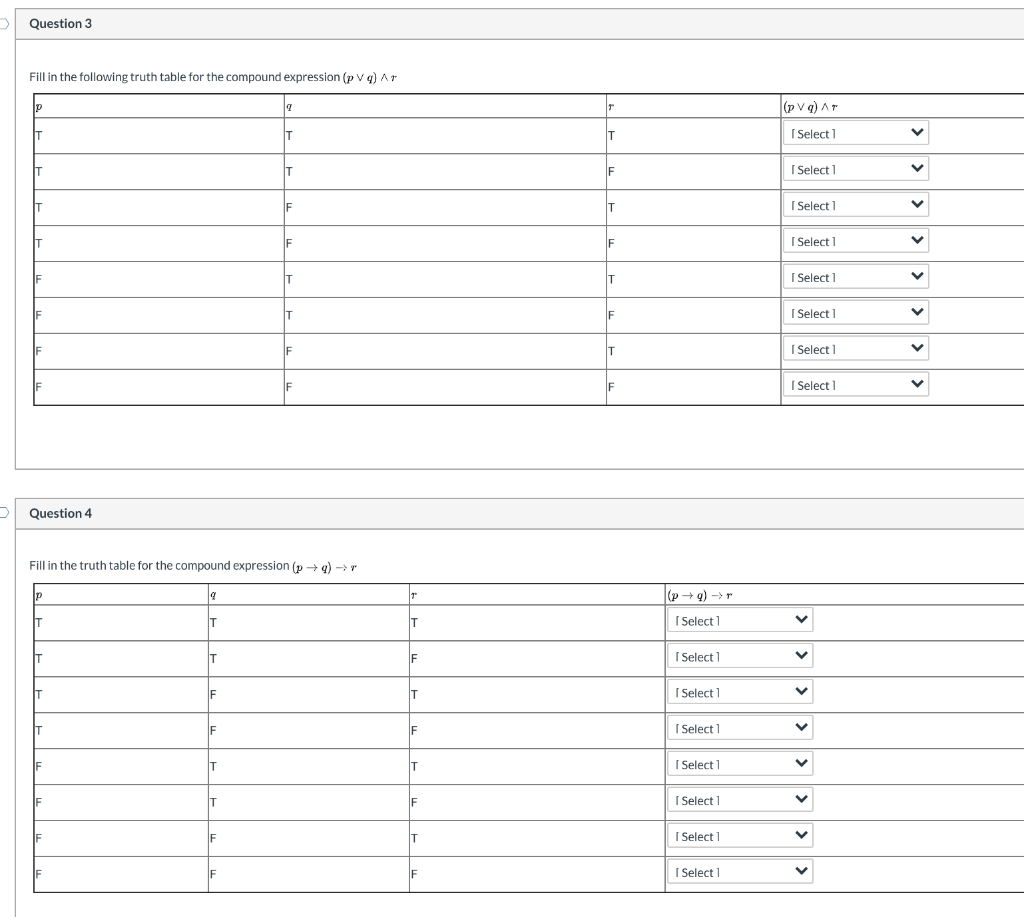1024x917 pixels.
Task: Expand Question 4 dropdown for row F F F
Action: (740, 872)
